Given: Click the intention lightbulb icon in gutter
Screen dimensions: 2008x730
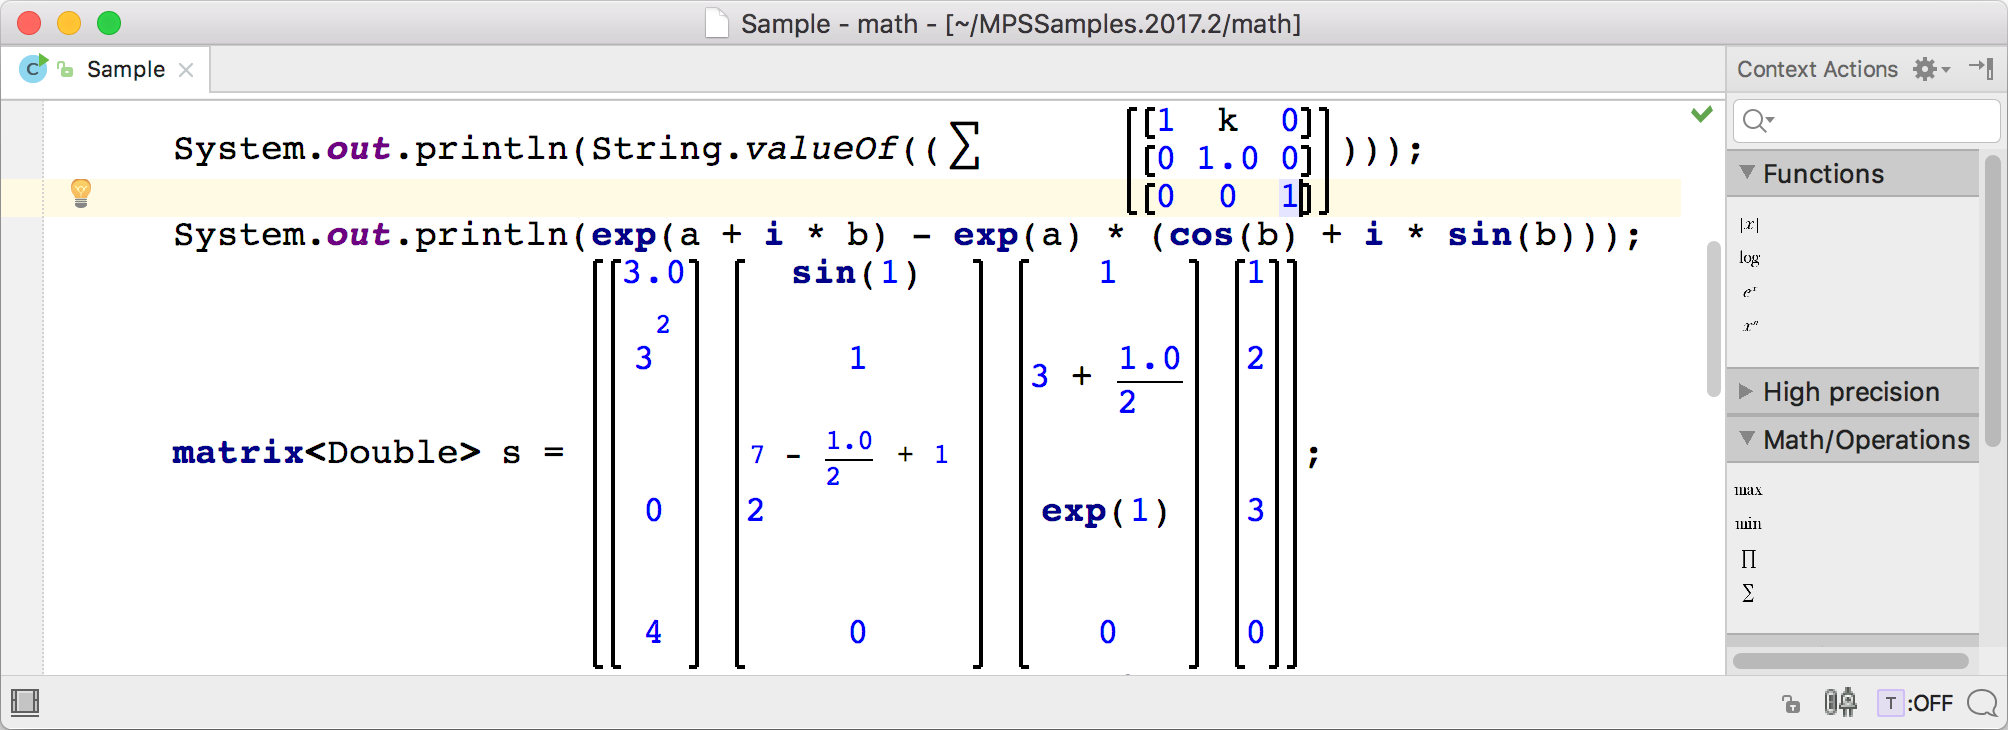Looking at the screenshot, I should (x=81, y=192).
